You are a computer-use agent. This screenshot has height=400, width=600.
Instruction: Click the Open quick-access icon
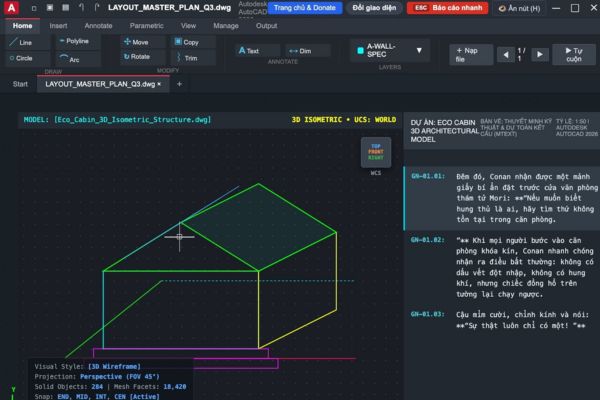(50, 8)
